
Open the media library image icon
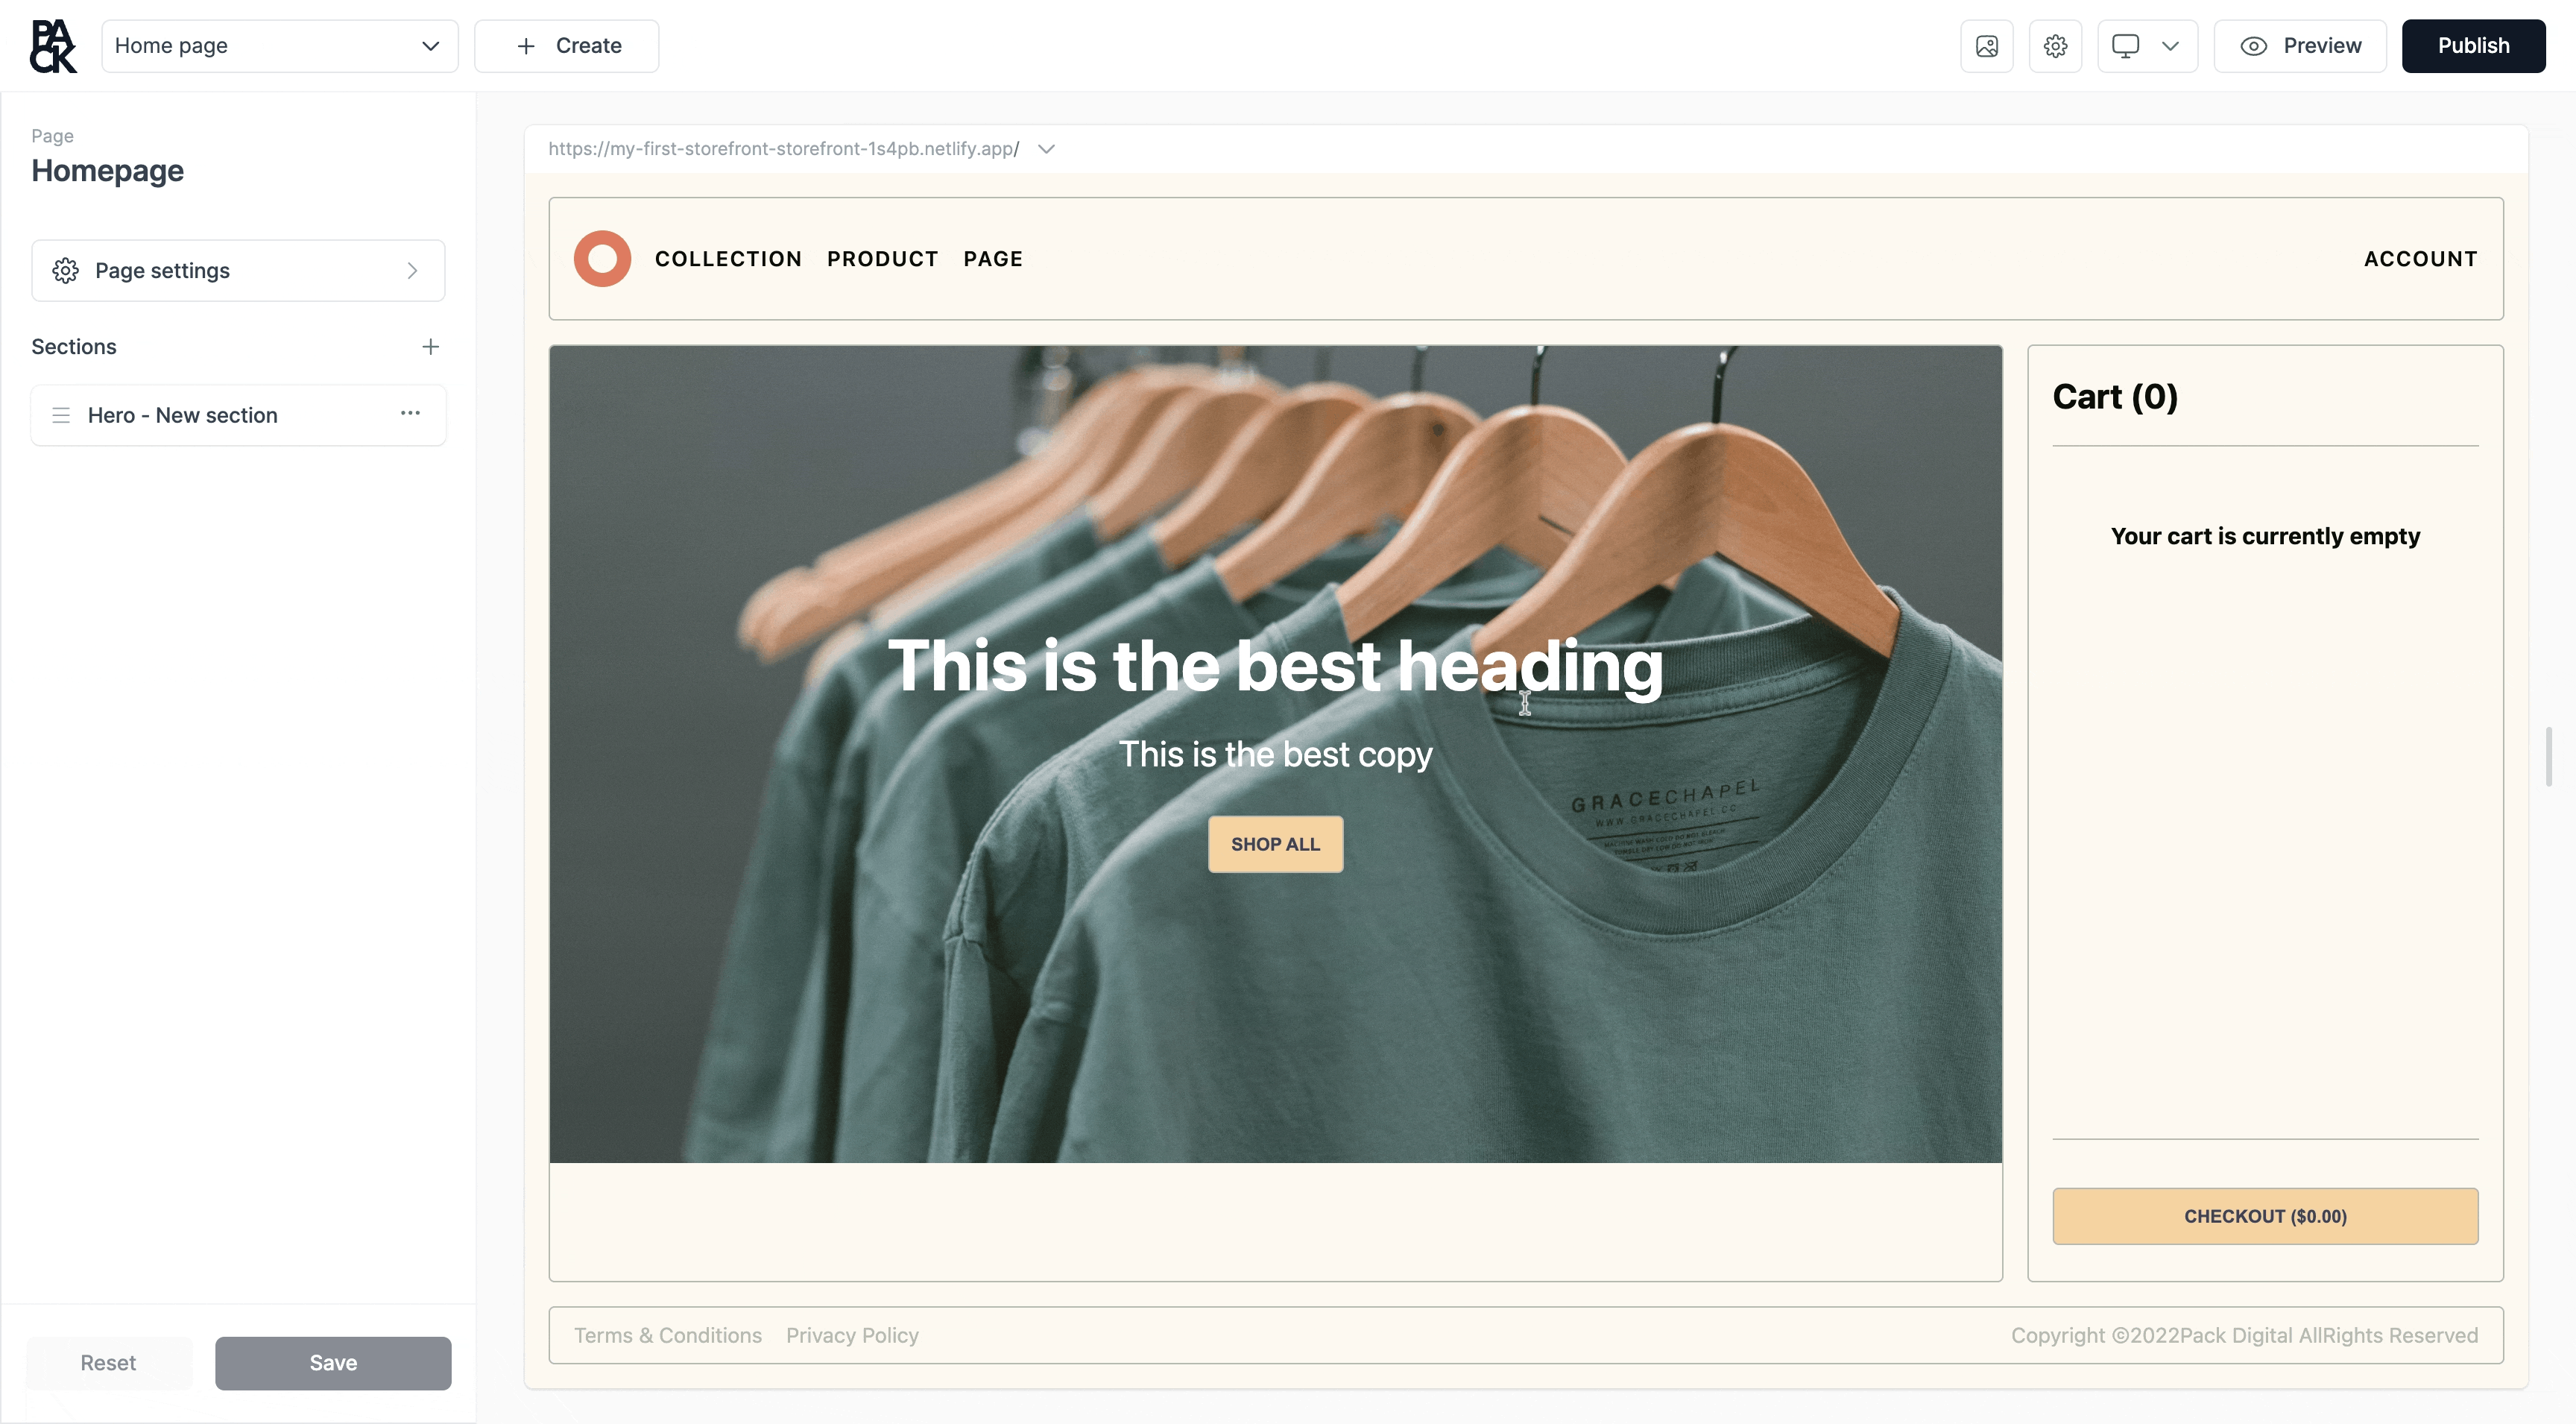(1986, 46)
